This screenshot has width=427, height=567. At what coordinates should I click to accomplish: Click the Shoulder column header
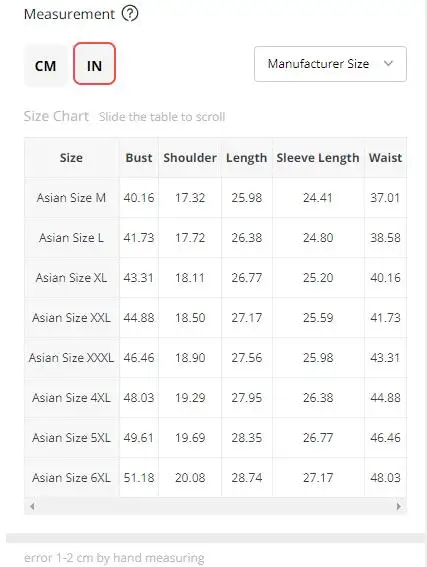coord(190,158)
